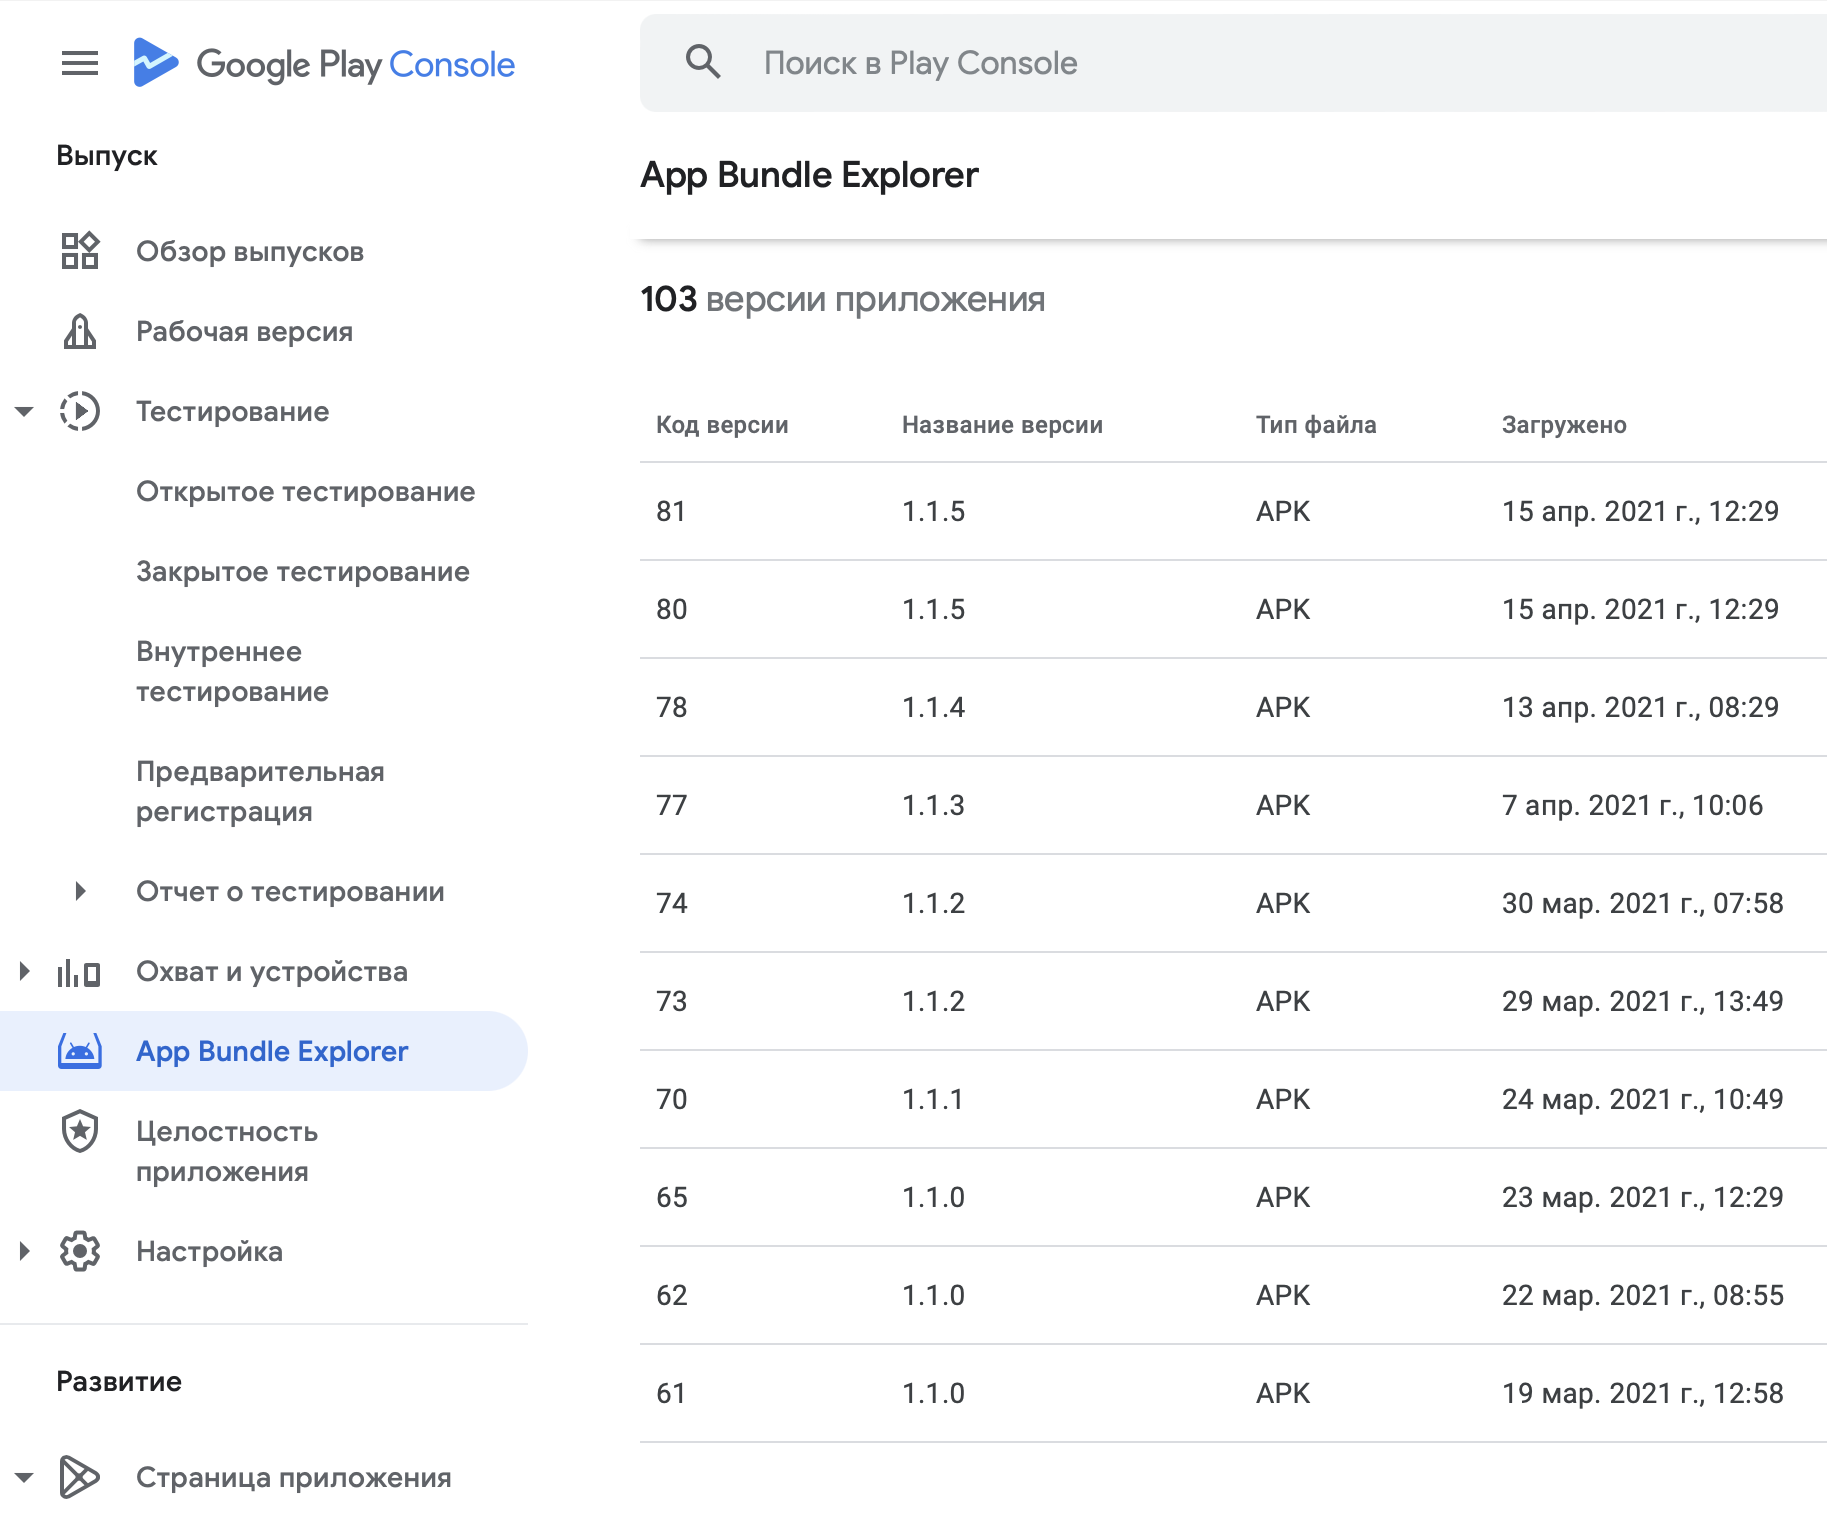The width and height of the screenshot is (1827, 1534).
Task: Collapse the Тестирование section arrow
Action: pyautogui.click(x=25, y=411)
